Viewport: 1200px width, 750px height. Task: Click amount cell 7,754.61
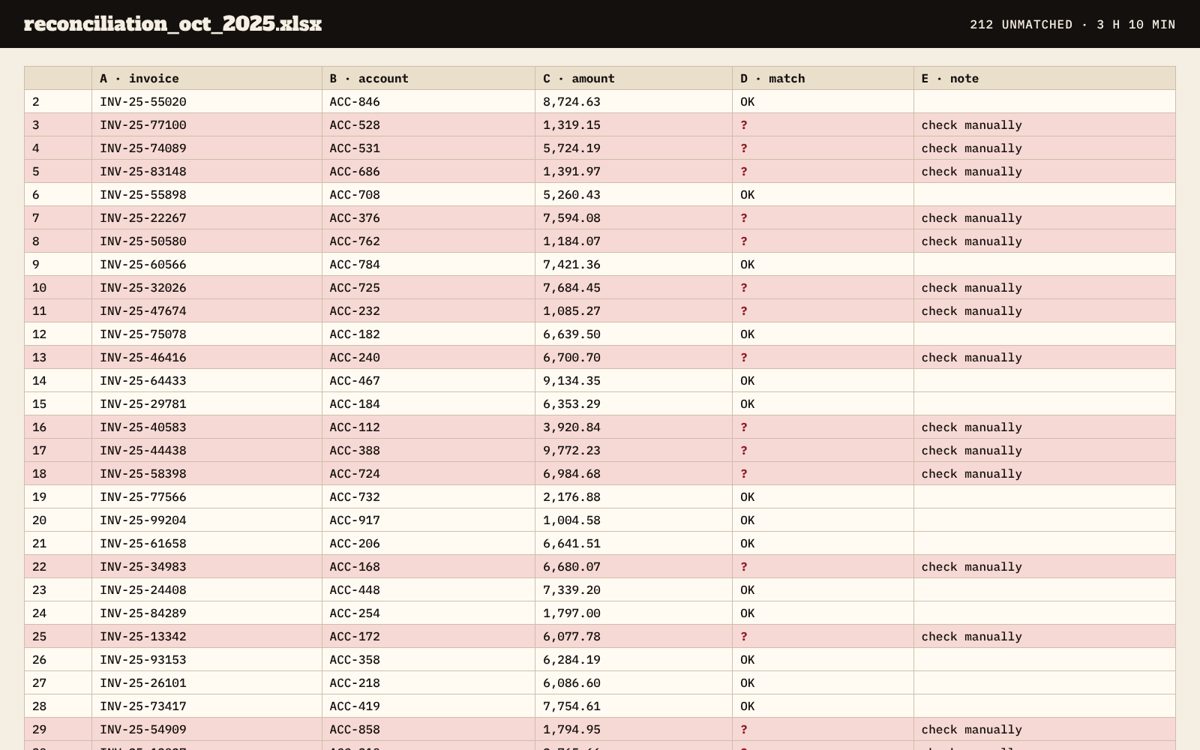point(634,706)
